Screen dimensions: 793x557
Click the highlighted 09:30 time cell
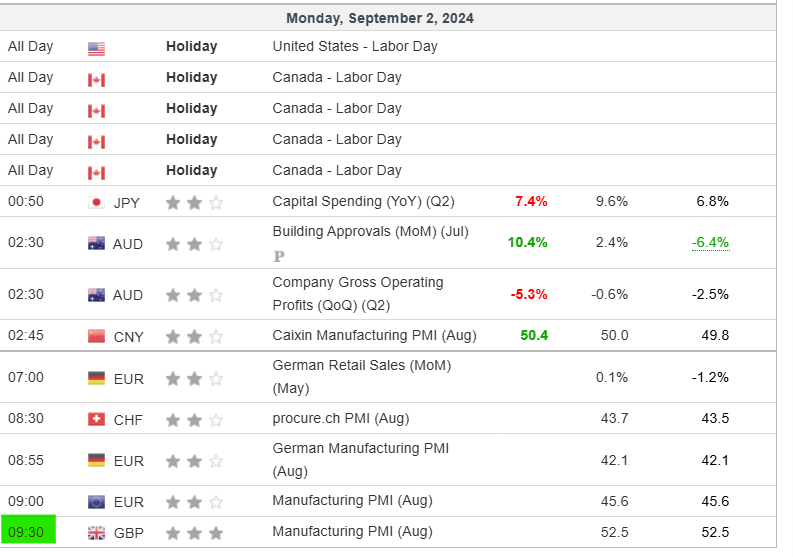tap(27, 532)
